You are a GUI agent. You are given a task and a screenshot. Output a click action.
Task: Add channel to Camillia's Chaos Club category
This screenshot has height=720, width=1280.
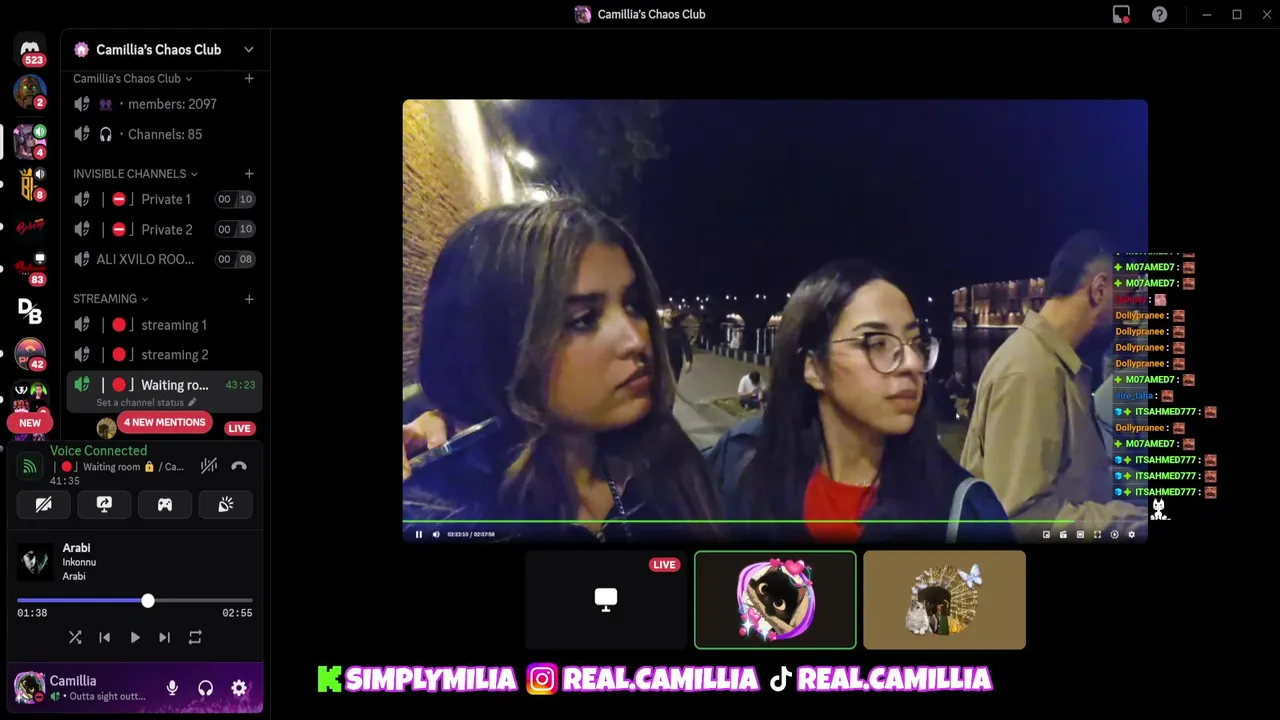coord(249,78)
